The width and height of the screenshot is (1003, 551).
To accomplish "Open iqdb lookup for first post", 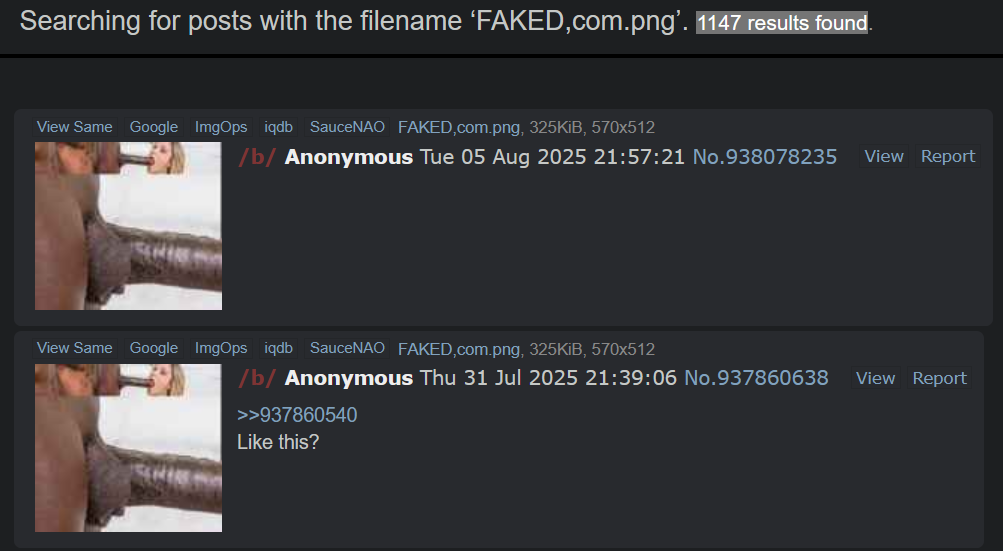I will (278, 127).
